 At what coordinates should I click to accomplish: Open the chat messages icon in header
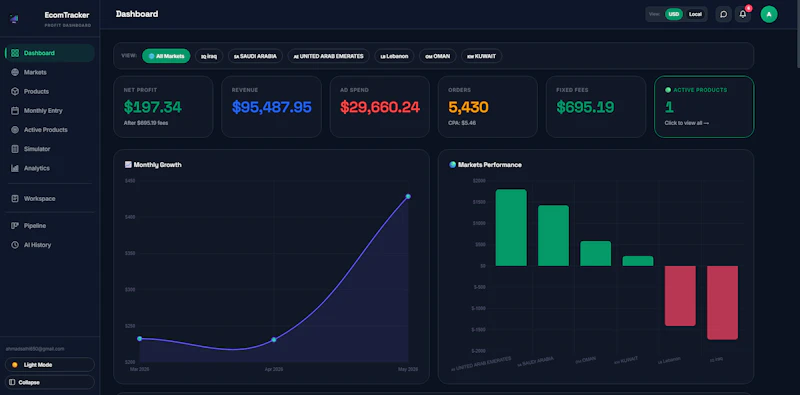click(x=723, y=14)
